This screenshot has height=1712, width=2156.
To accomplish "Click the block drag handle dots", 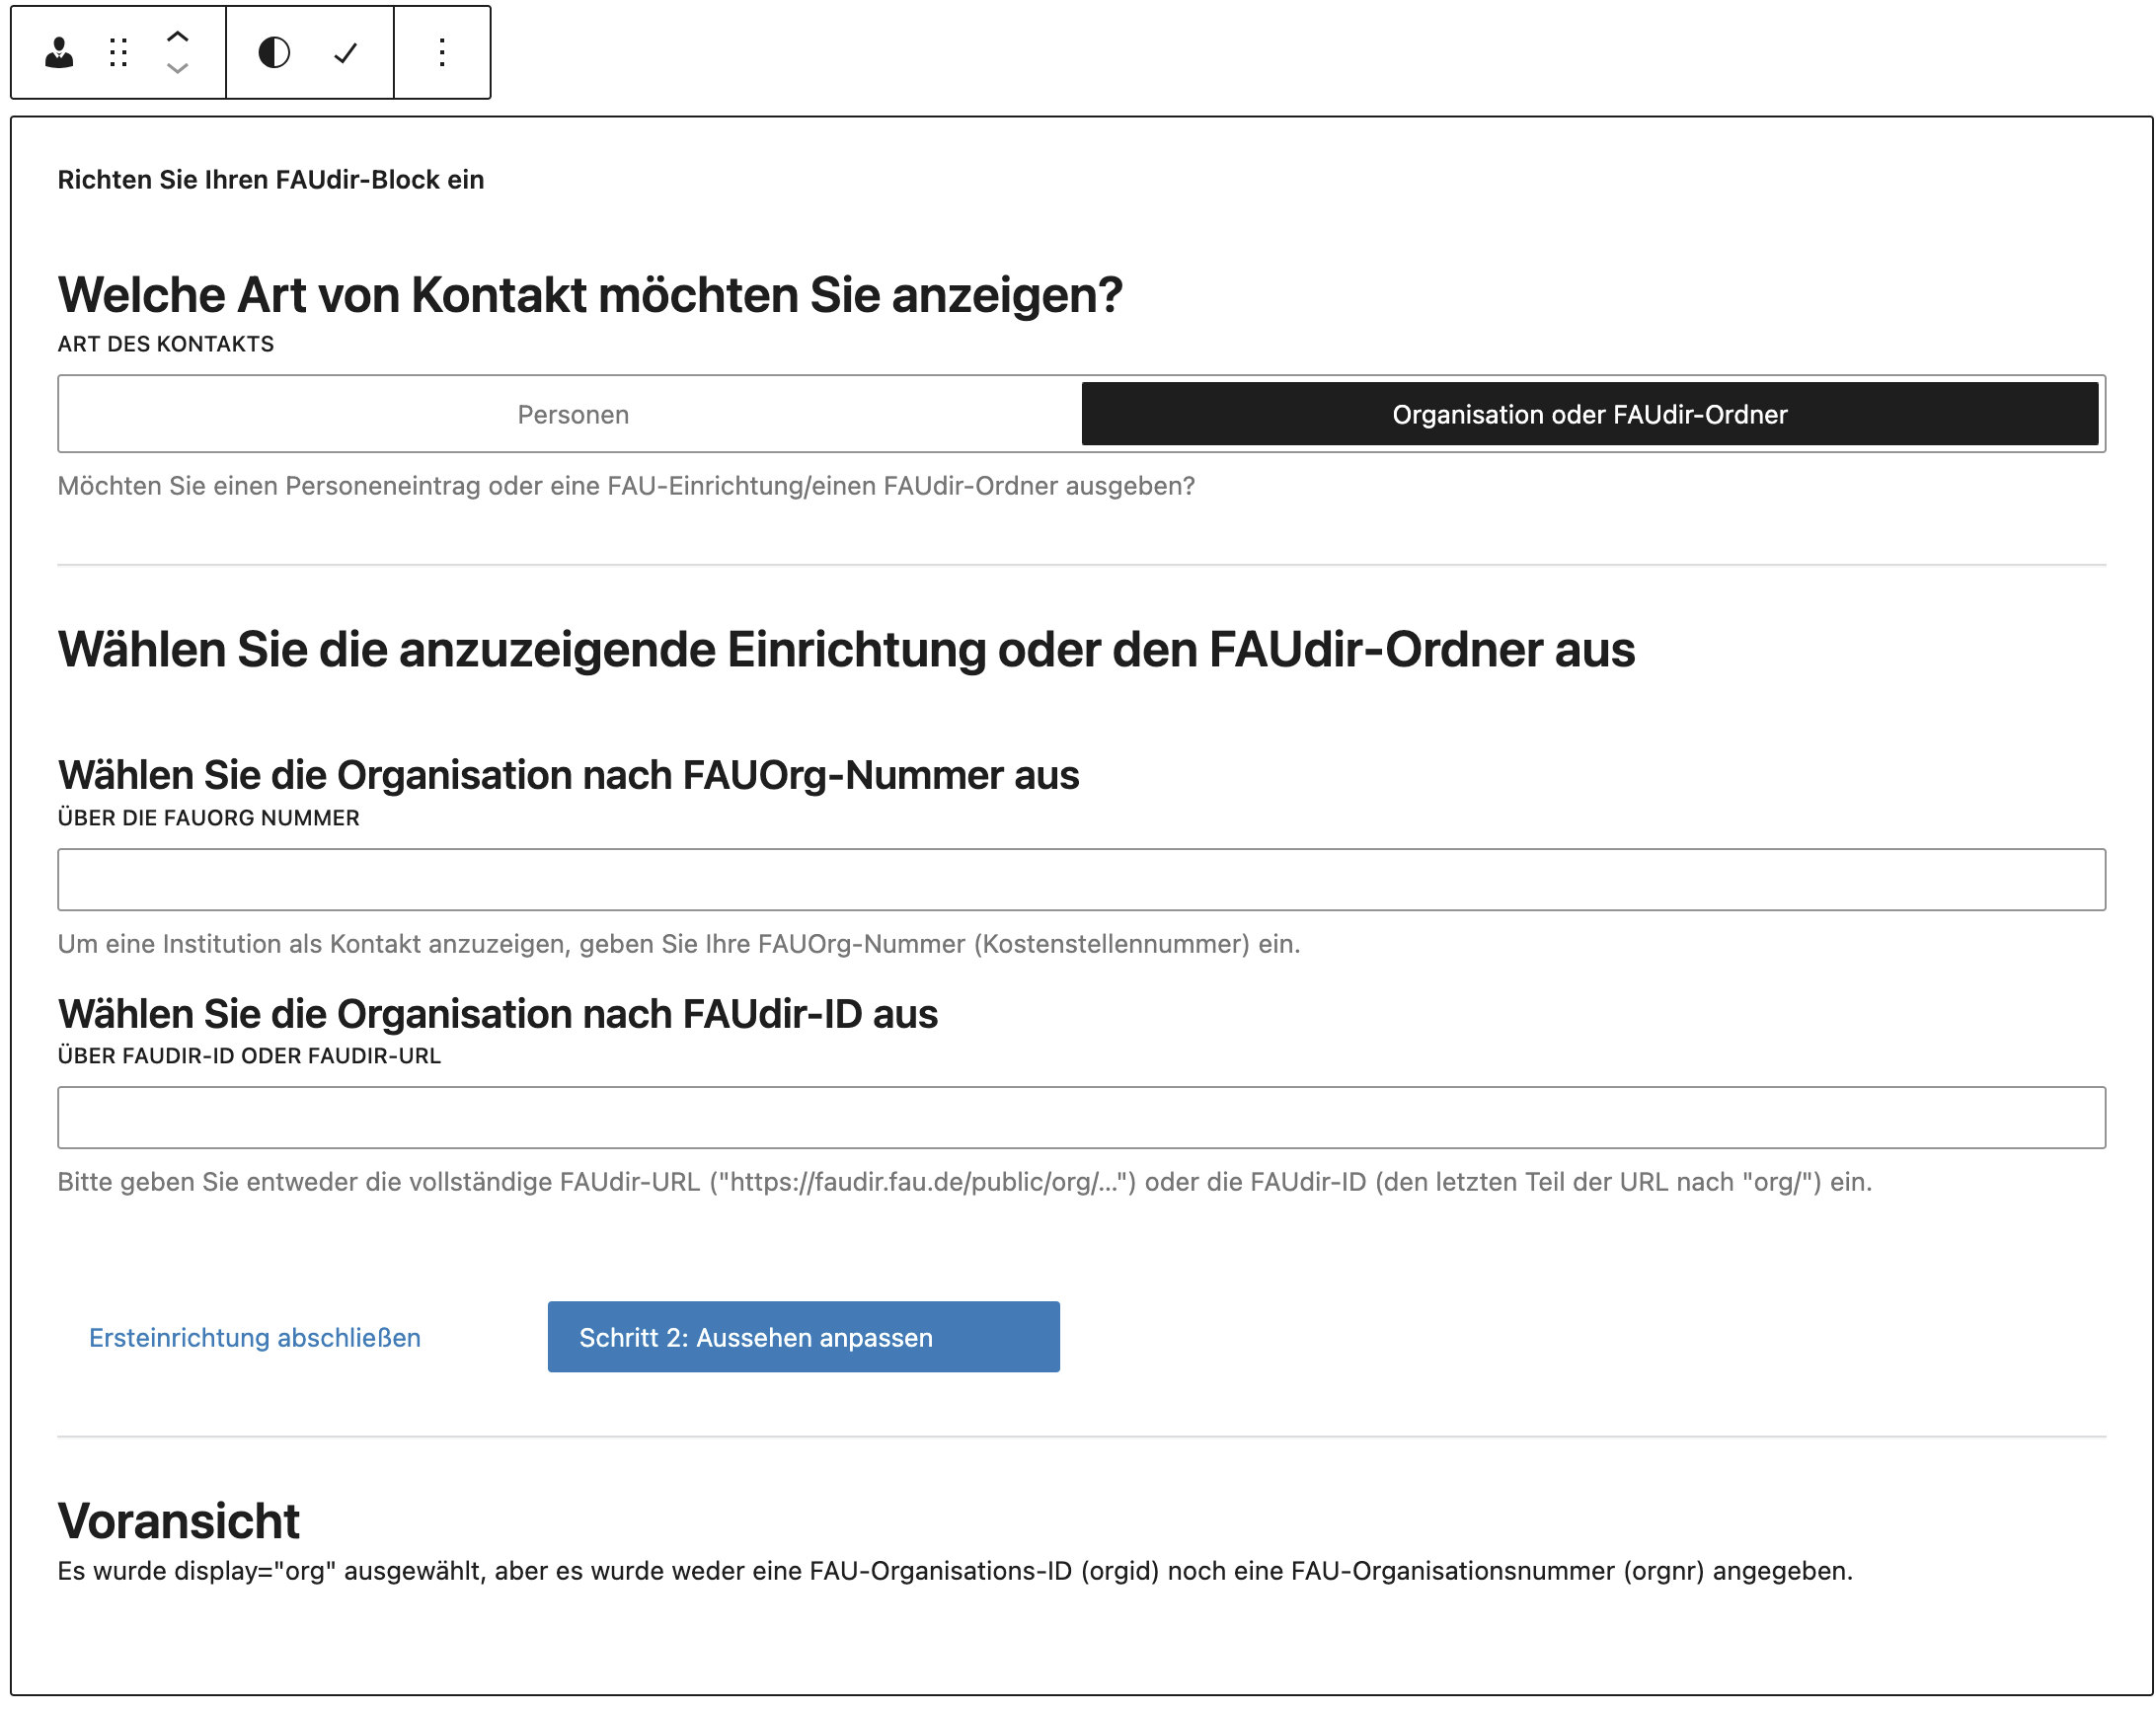I will 118,52.
